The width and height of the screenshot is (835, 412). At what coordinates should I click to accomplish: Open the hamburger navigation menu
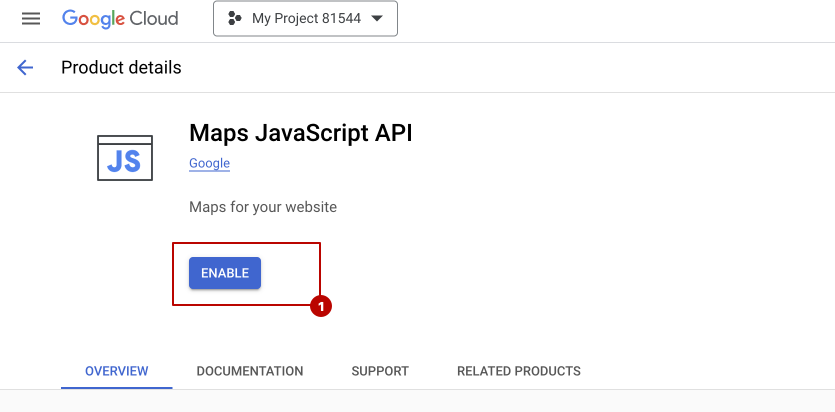pos(31,19)
